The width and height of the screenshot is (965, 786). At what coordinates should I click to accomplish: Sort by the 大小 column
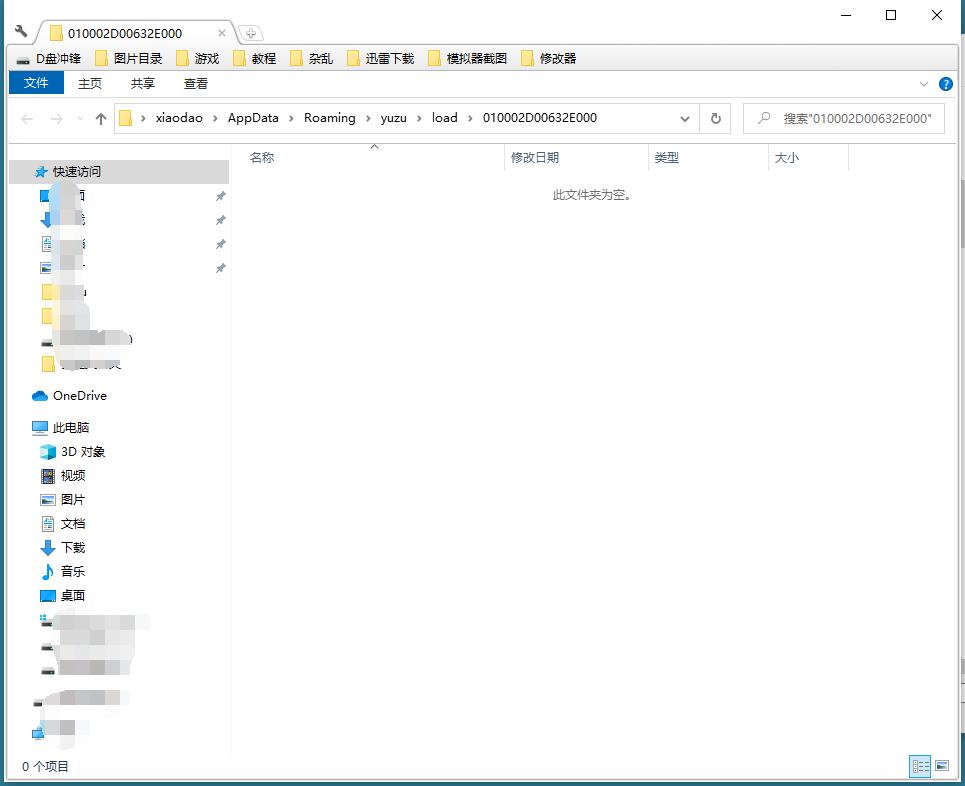pos(787,158)
